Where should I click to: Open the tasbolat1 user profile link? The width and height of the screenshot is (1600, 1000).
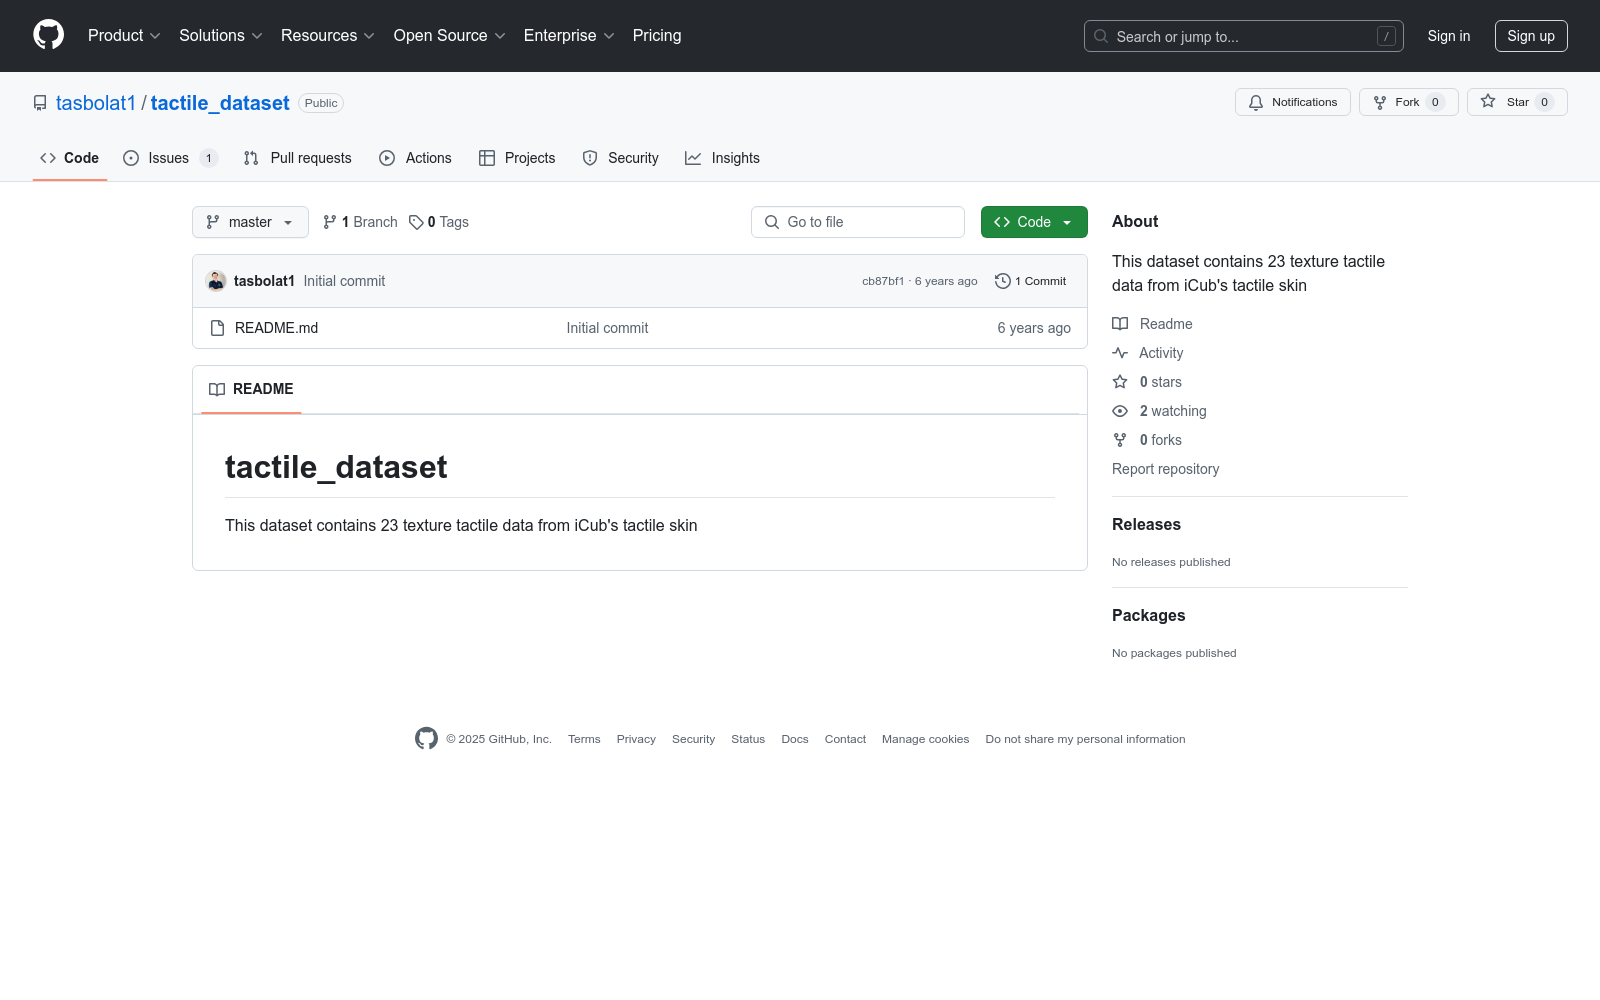[96, 103]
